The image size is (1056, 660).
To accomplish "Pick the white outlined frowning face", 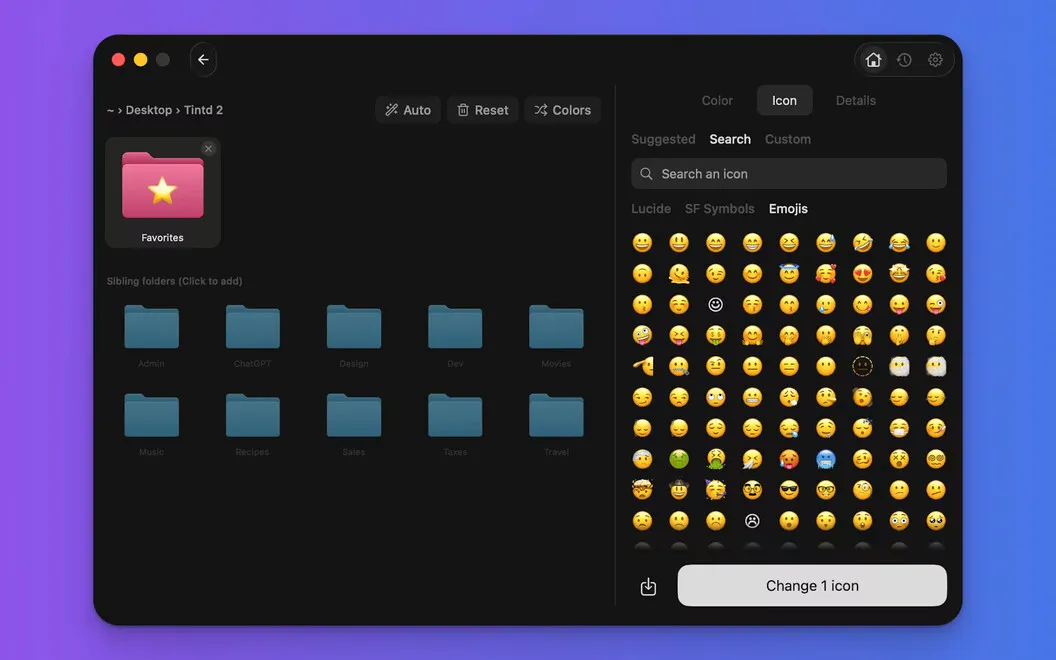I will (x=752, y=521).
